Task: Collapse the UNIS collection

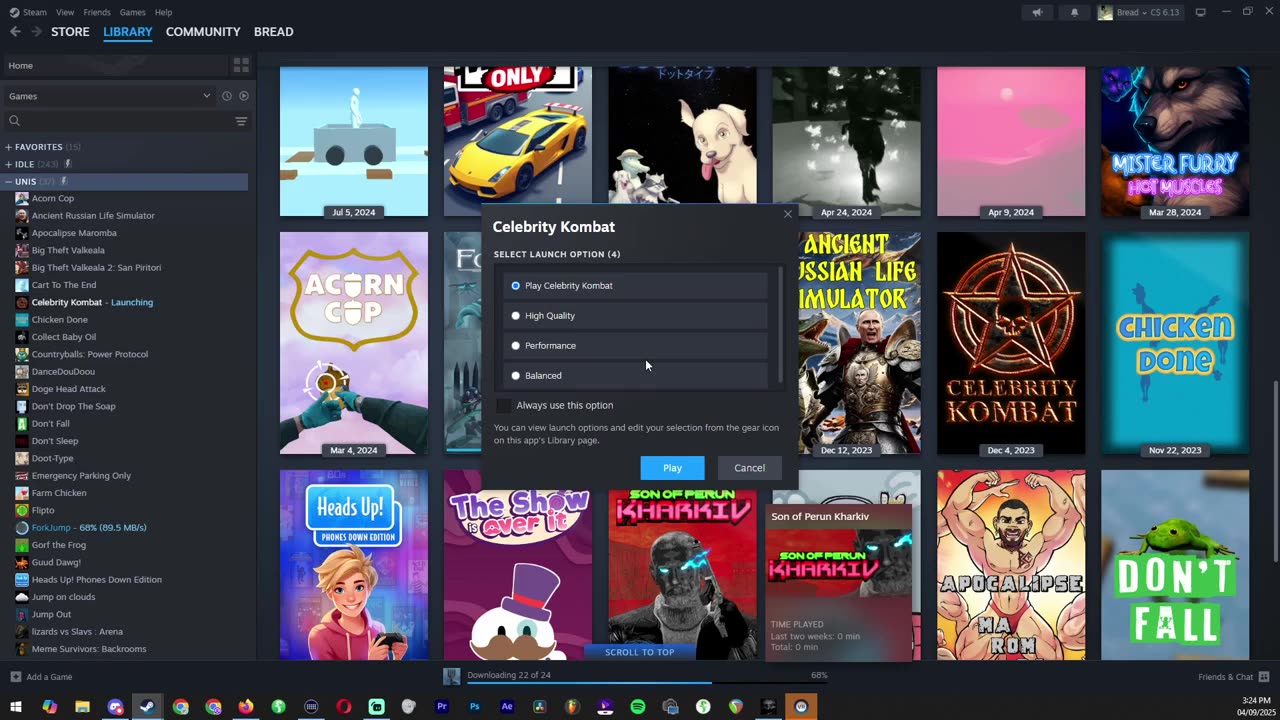Action: (8, 182)
